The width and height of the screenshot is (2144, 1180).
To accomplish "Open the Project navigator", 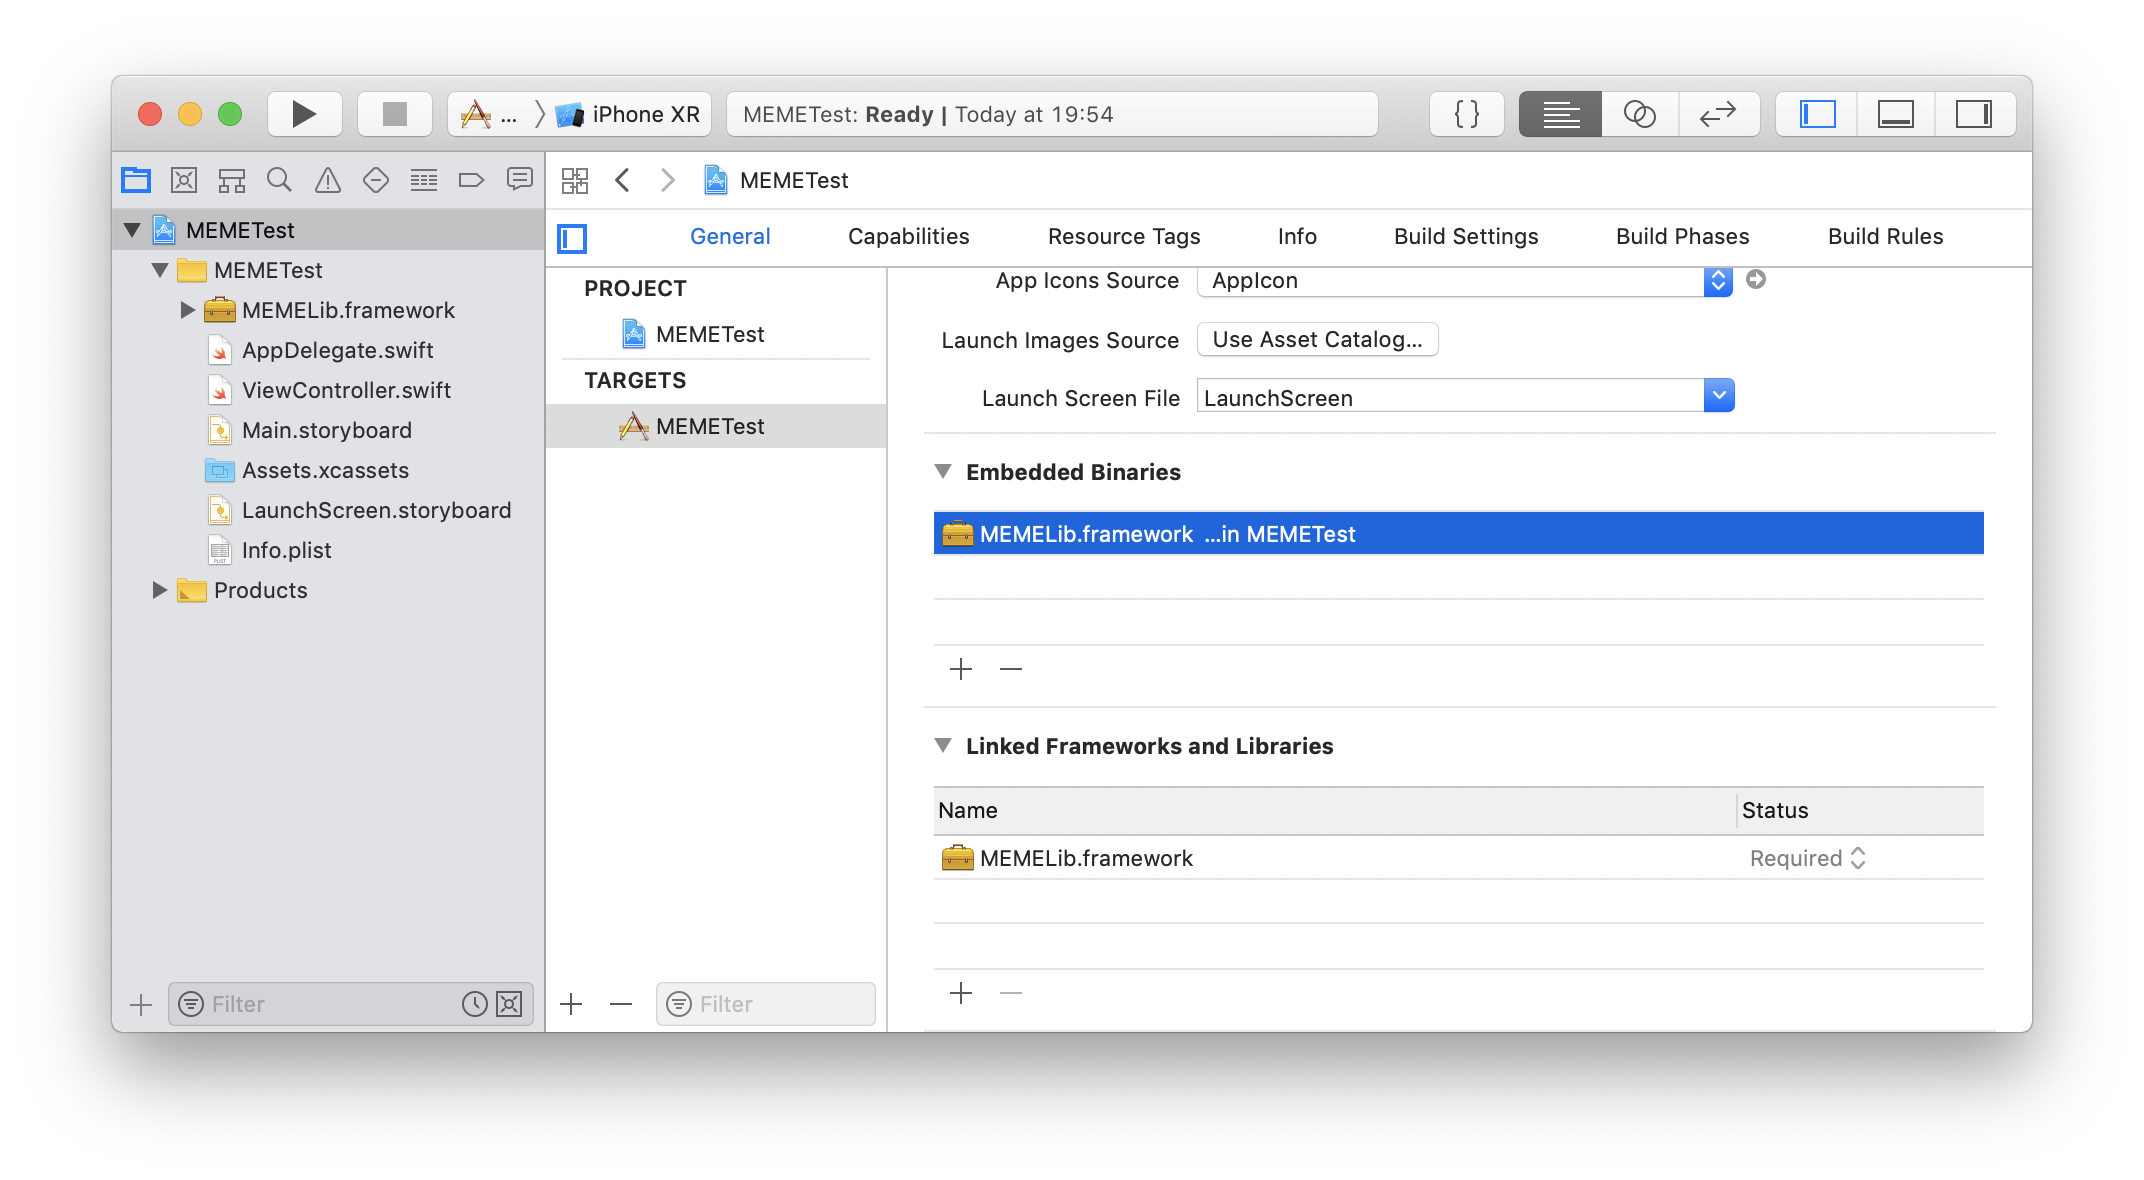I will point(135,180).
